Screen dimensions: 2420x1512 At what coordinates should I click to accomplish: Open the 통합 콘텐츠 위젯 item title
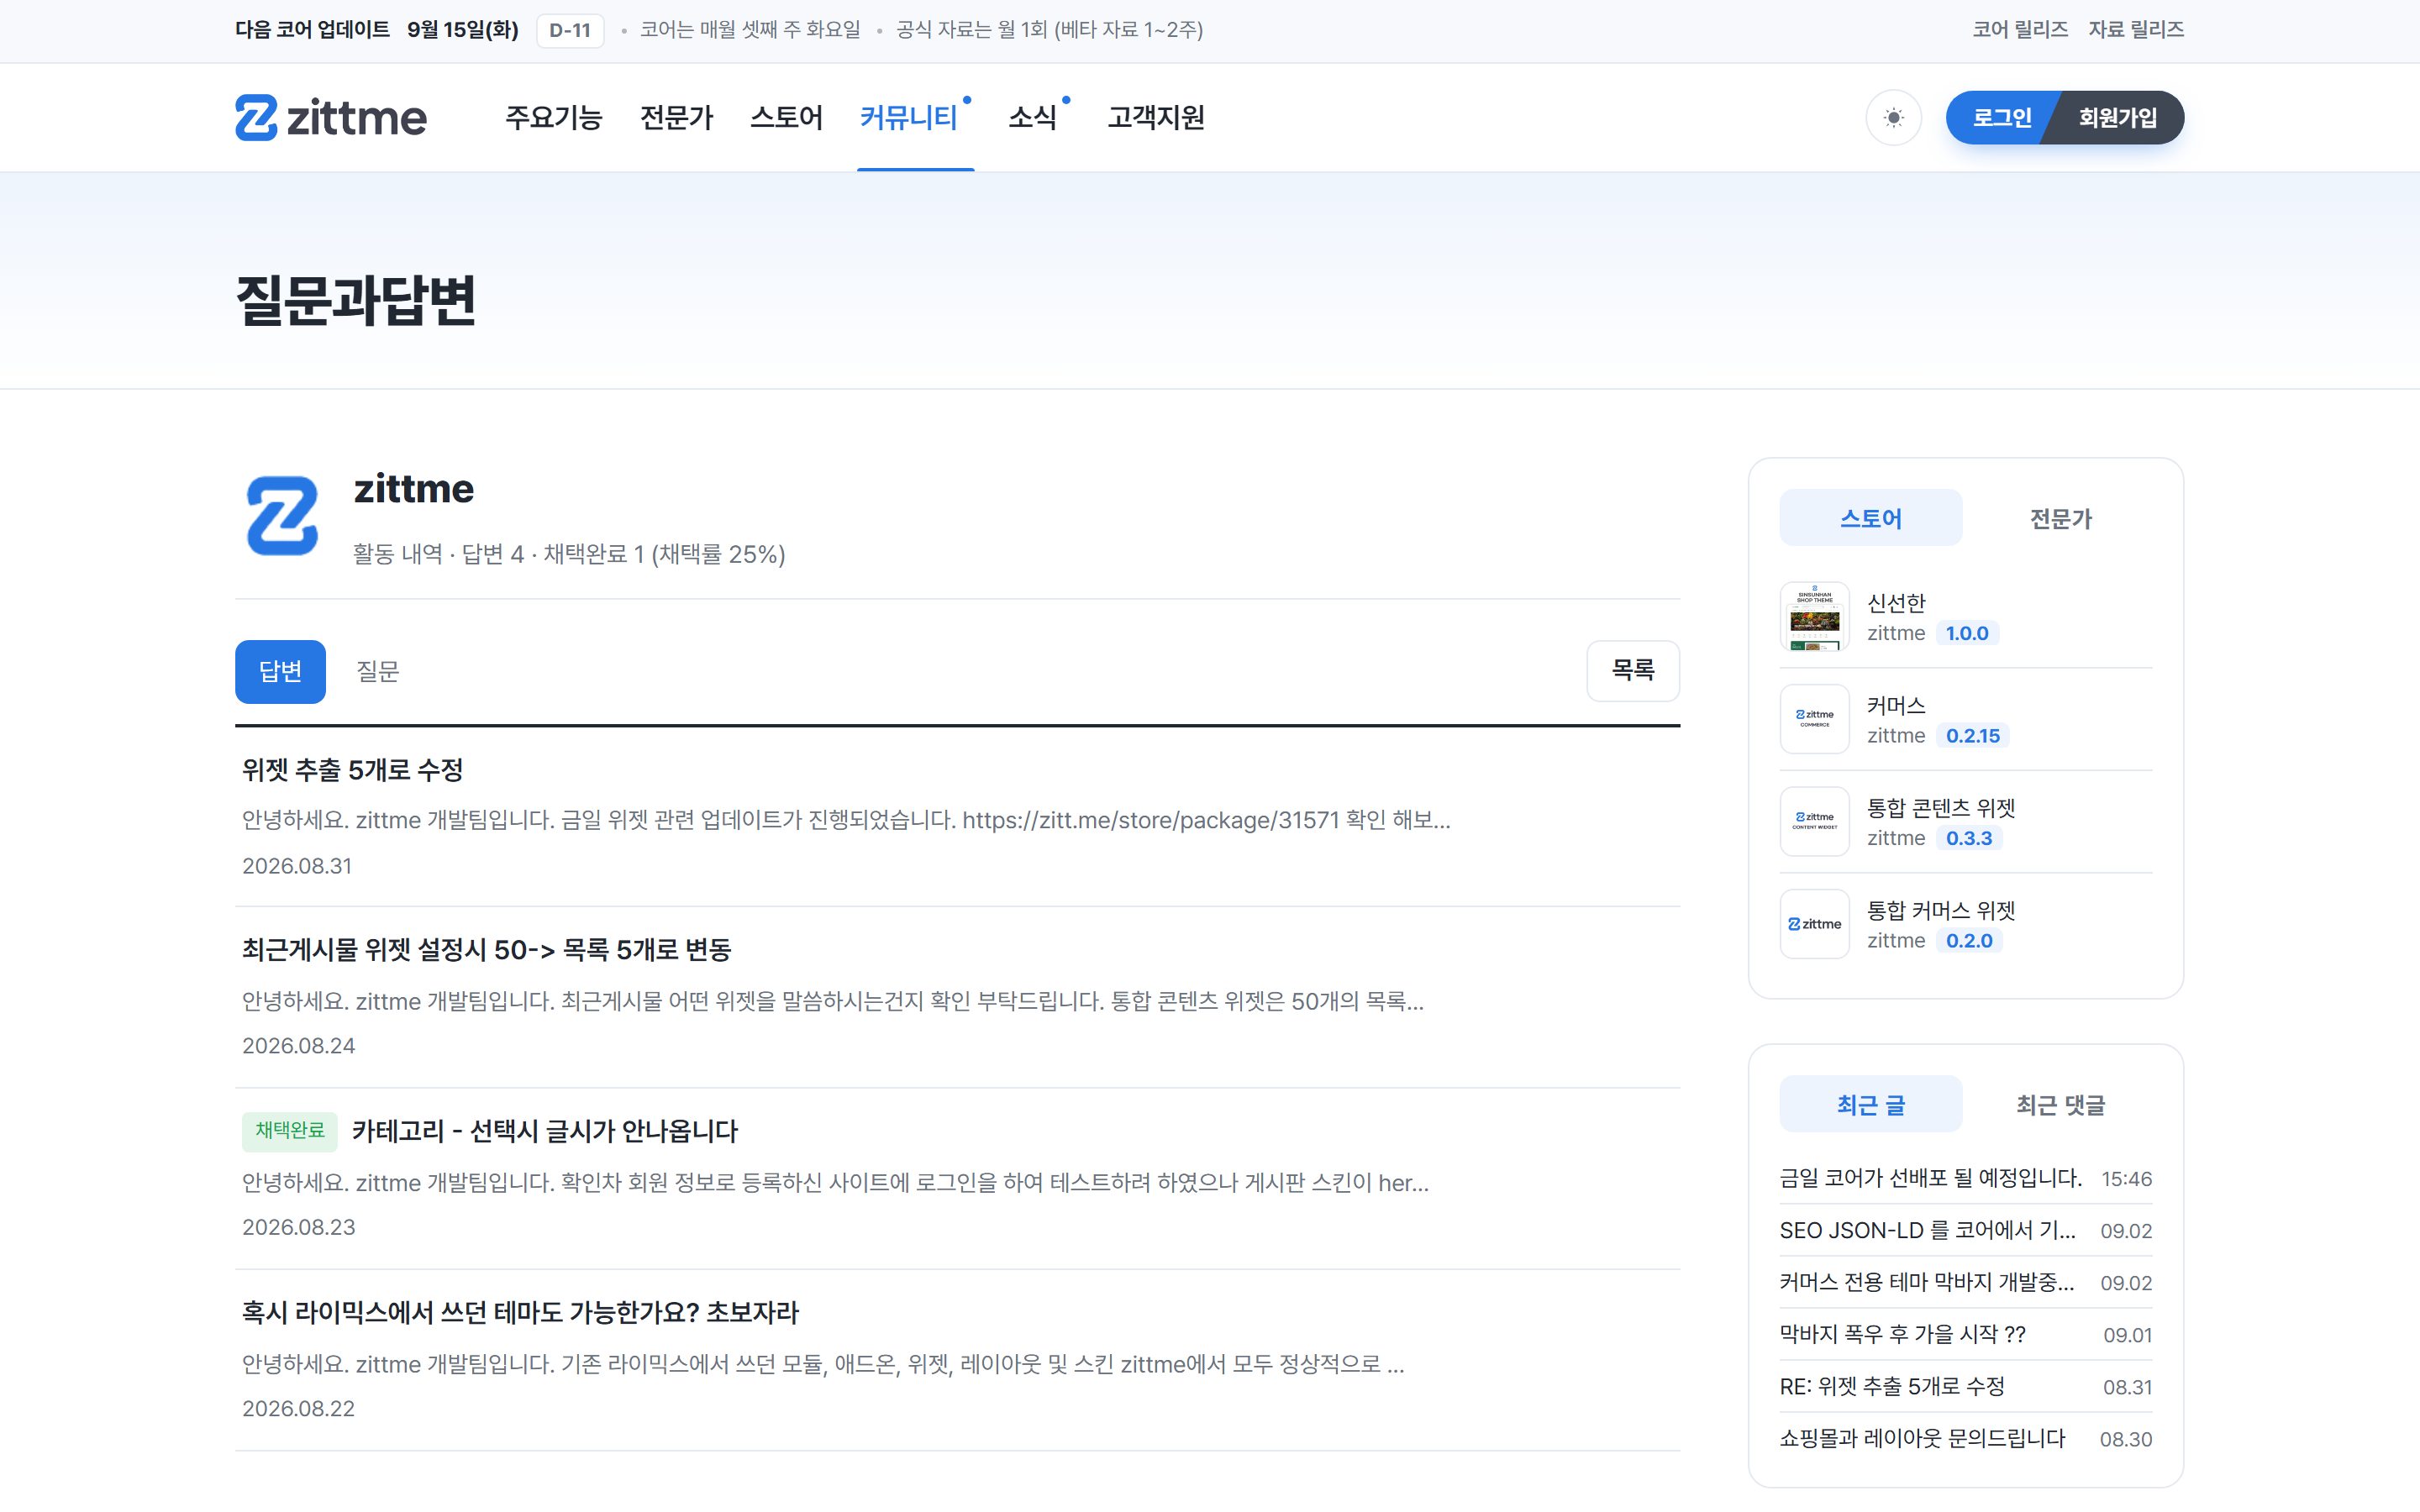(1941, 808)
